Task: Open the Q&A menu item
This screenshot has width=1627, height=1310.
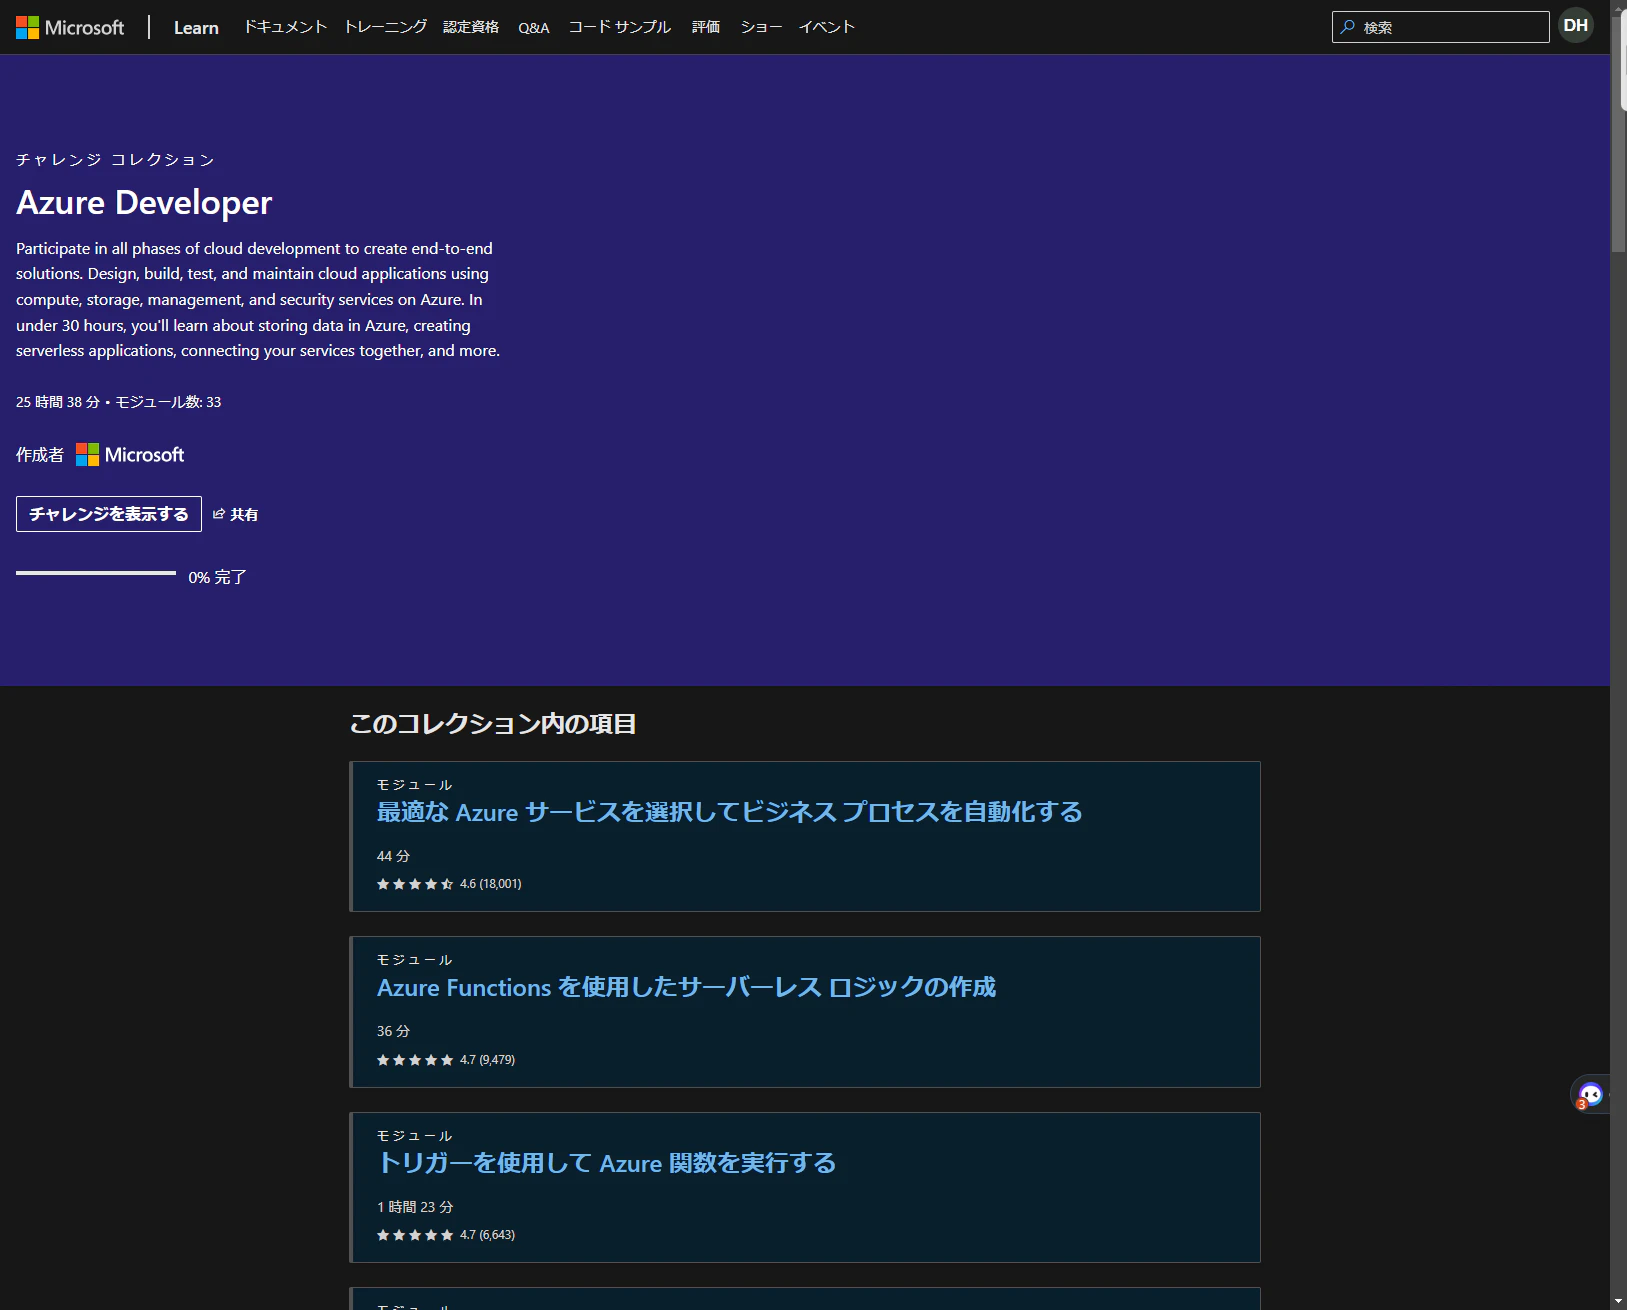Action: pos(534,27)
